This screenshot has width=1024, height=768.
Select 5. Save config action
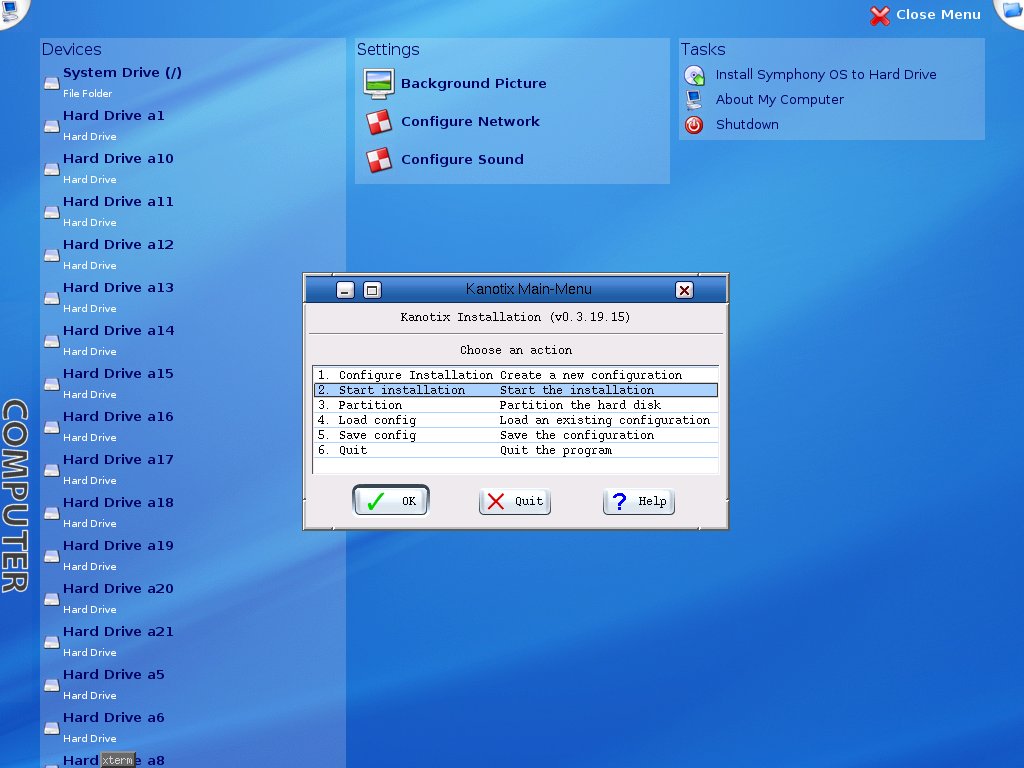pos(516,435)
